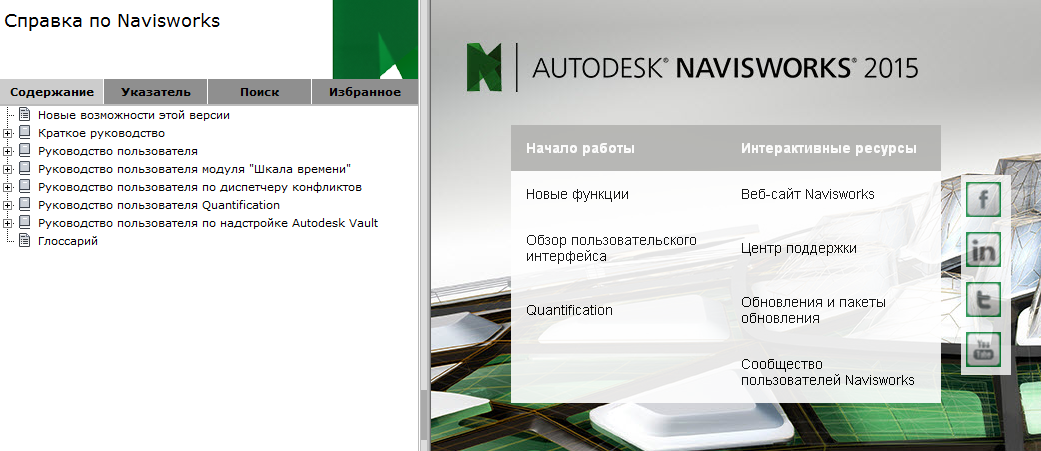Switch to the Содержание tab
The height and width of the screenshot is (451, 1041).
pyautogui.click(x=52, y=92)
